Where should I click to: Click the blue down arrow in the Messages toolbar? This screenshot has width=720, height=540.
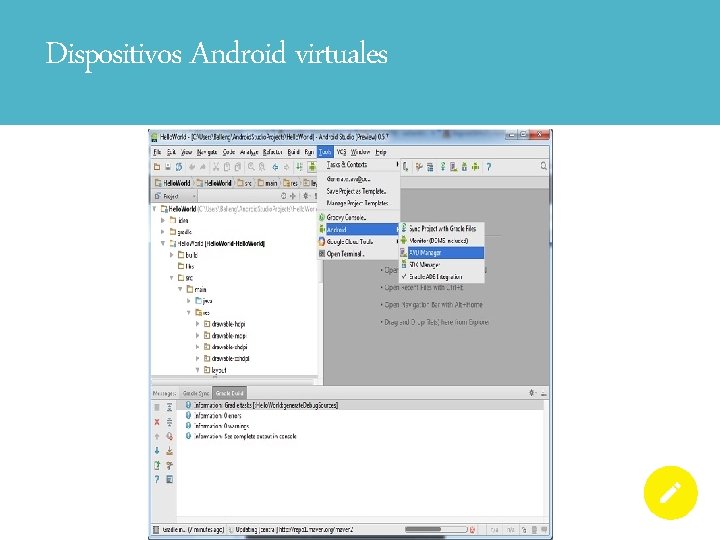157,451
